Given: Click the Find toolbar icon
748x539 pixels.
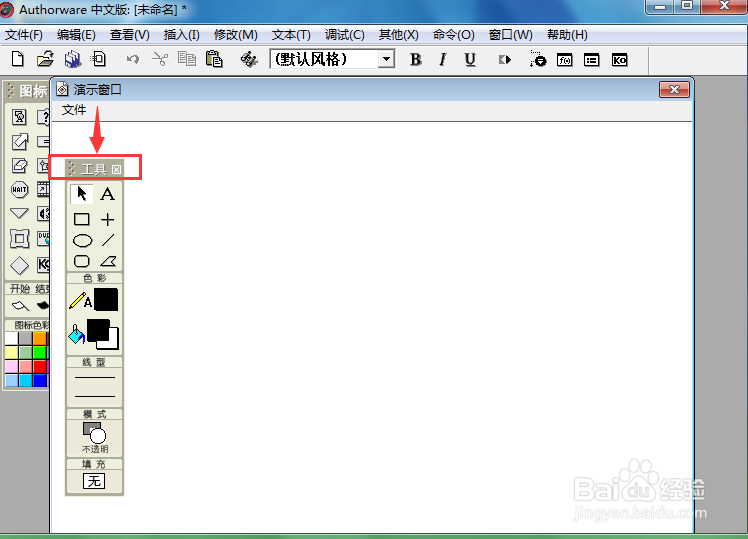Looking at the screenshot, I should [x=249, y=59].
